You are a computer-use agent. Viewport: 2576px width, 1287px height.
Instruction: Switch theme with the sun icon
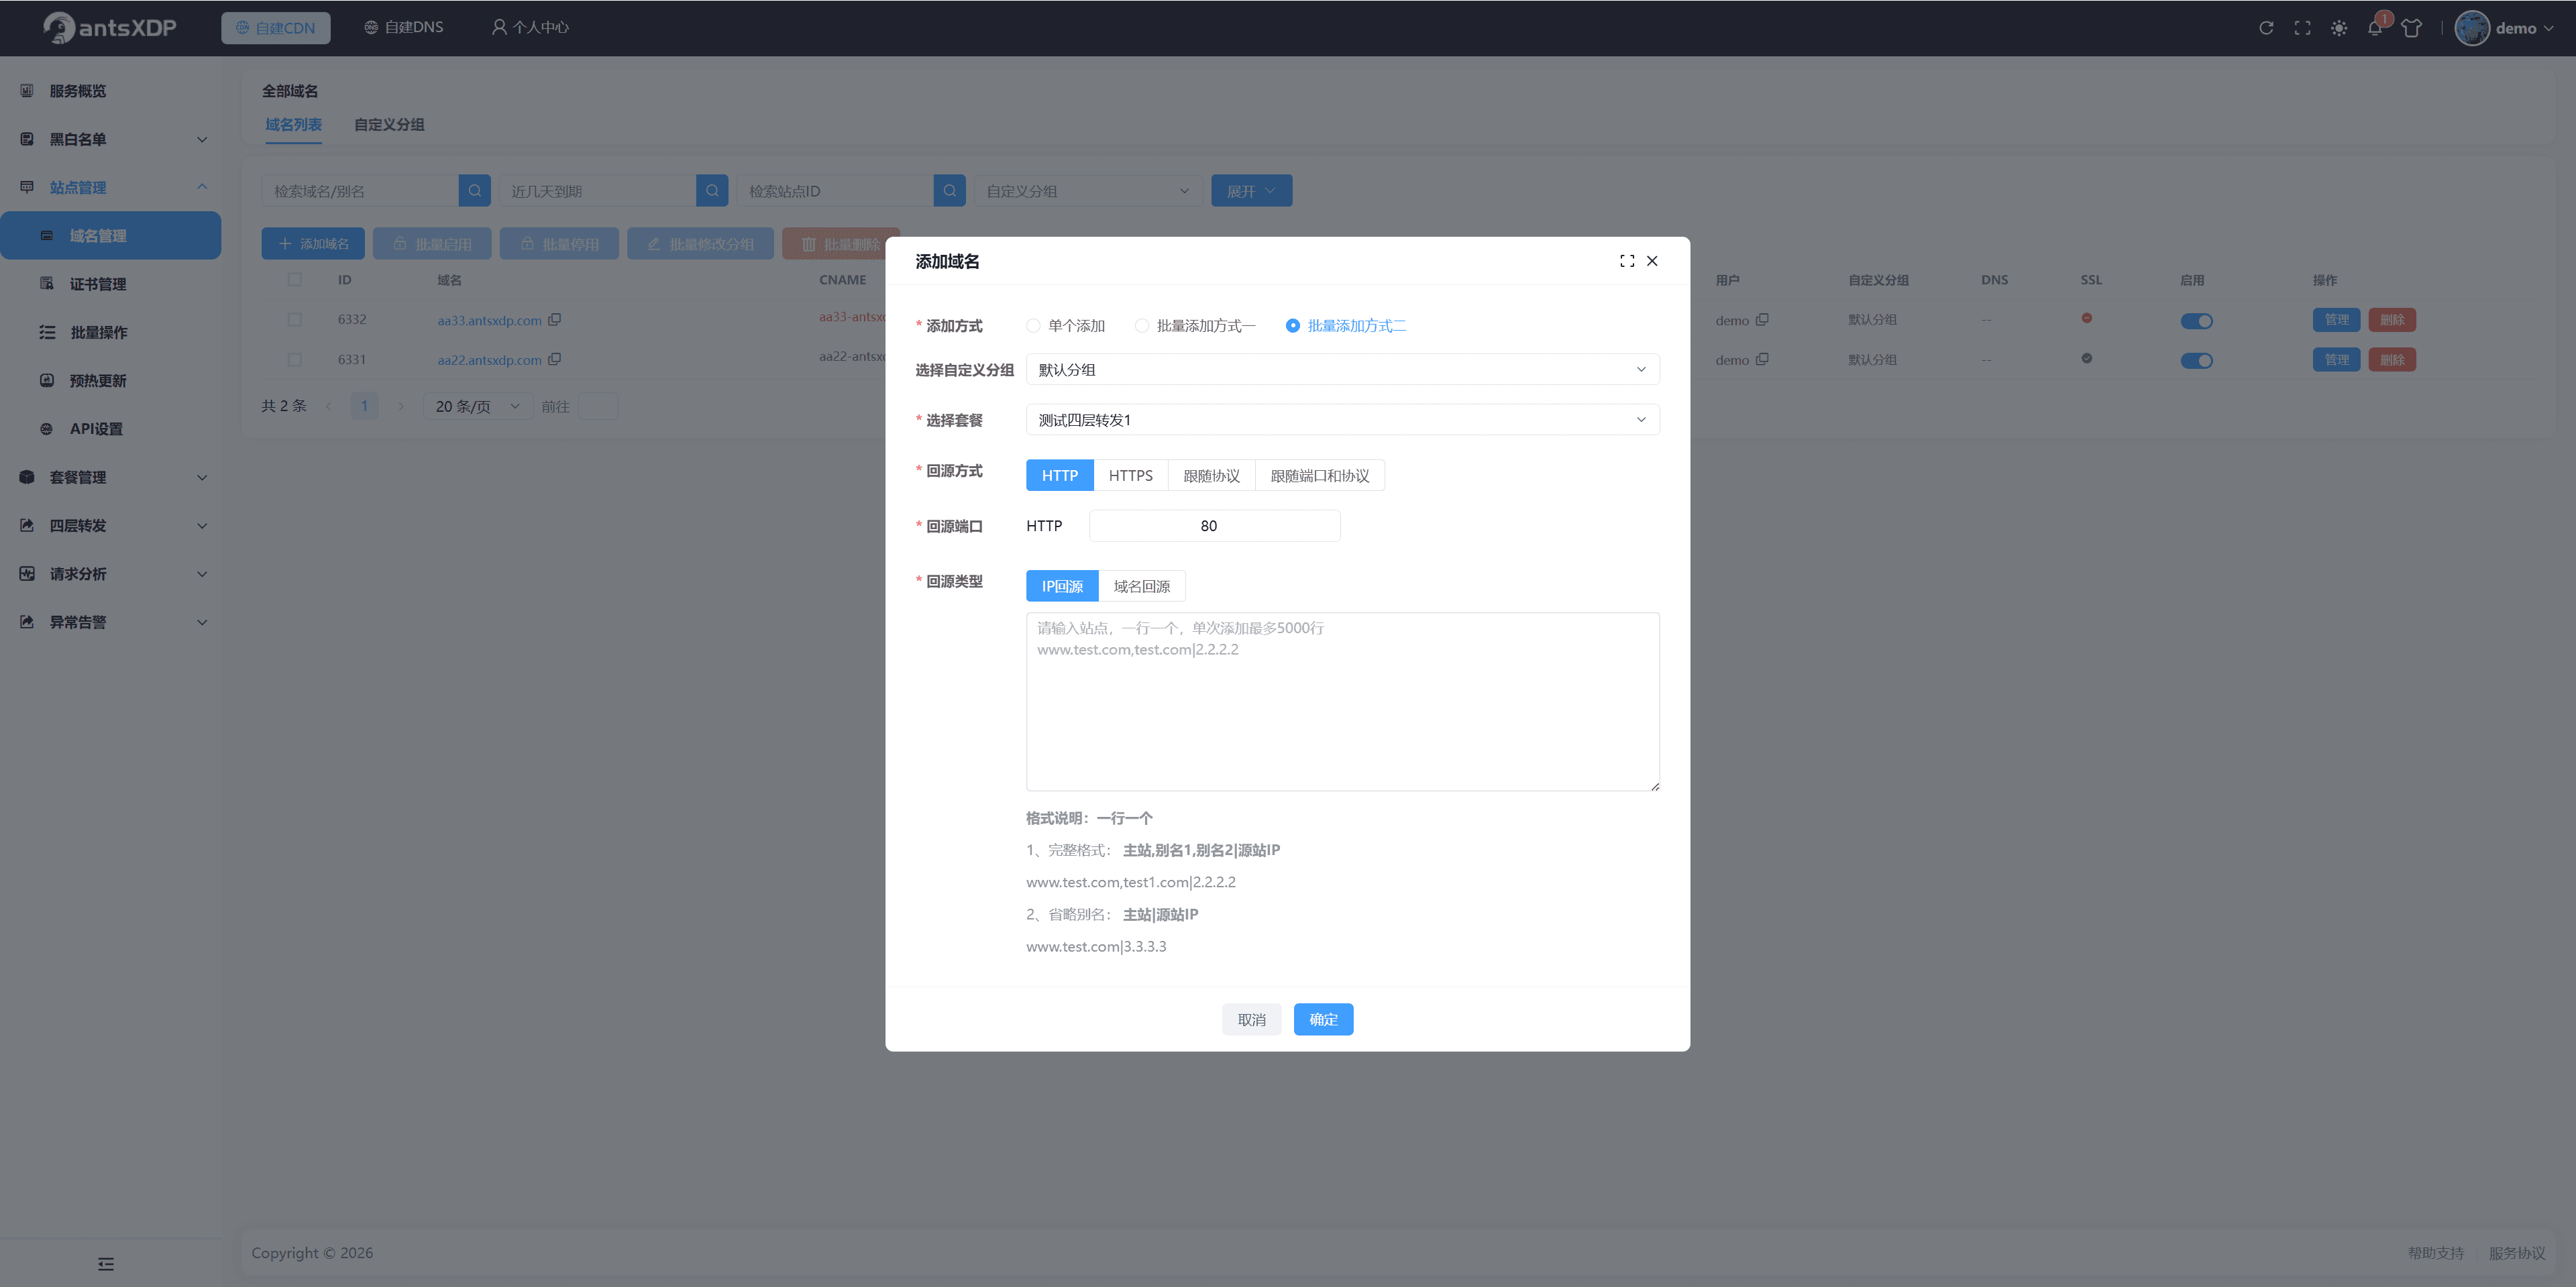[2338, 28]
